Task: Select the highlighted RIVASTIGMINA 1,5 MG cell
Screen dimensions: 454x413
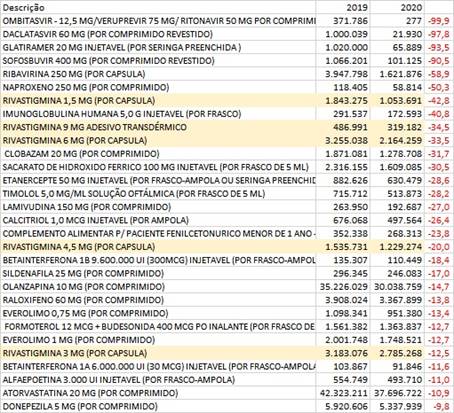Action: coord(158,100)
